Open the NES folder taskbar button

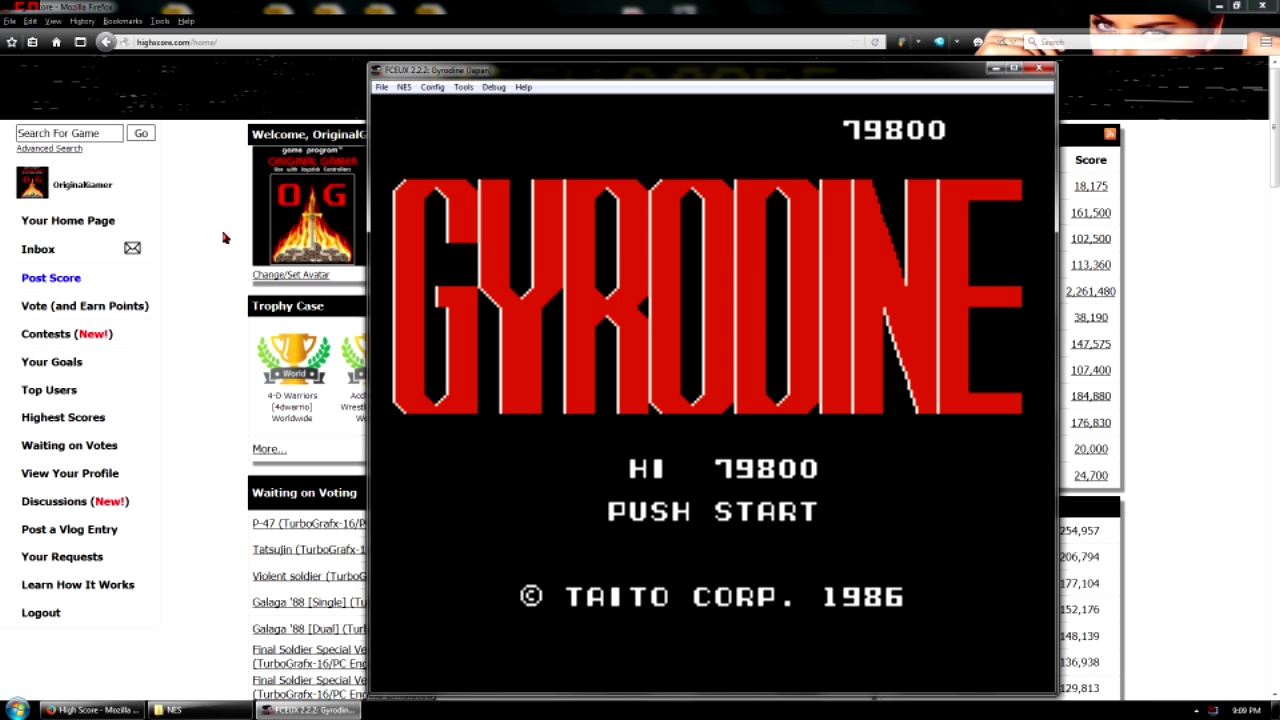tap(198, 710)
